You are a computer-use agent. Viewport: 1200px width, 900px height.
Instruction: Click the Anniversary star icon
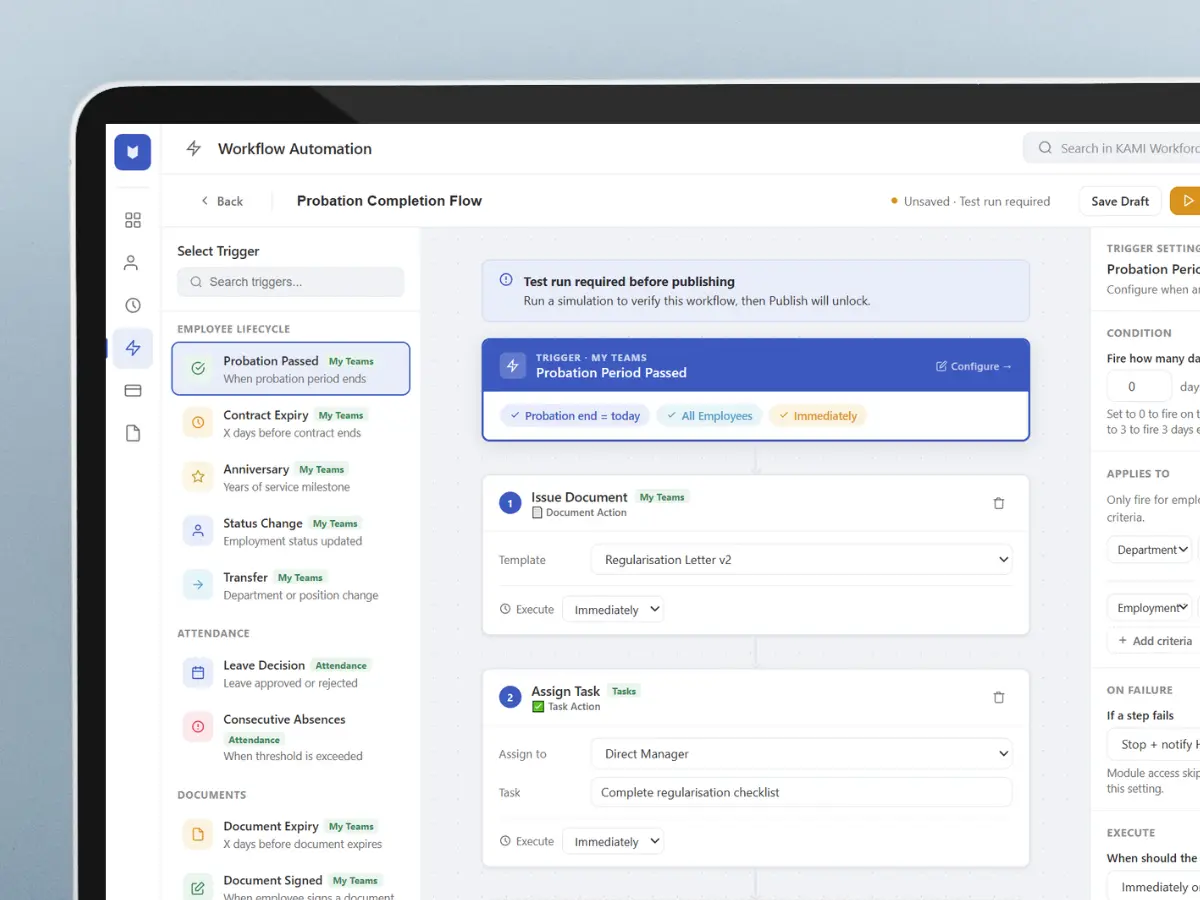tap(198, 477)
